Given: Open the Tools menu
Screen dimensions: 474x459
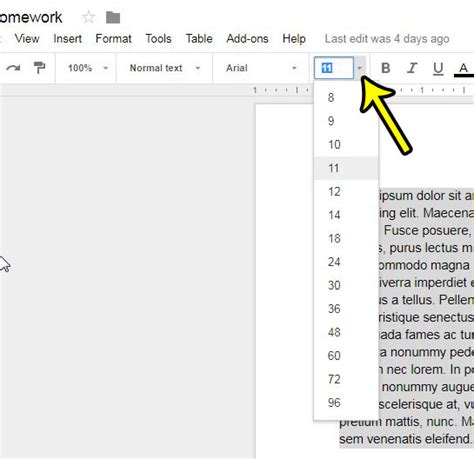Looking at the screenshot, I should click(x=158, y=39).
